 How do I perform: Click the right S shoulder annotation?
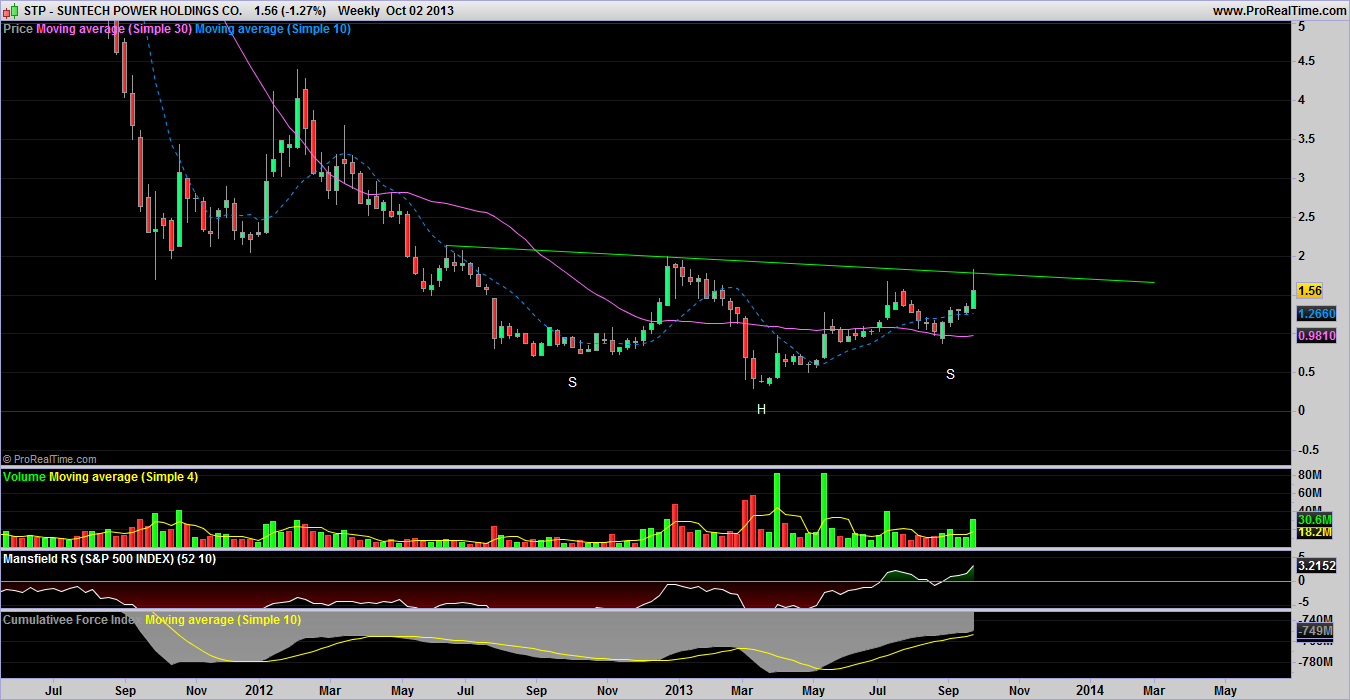[950, 374]
